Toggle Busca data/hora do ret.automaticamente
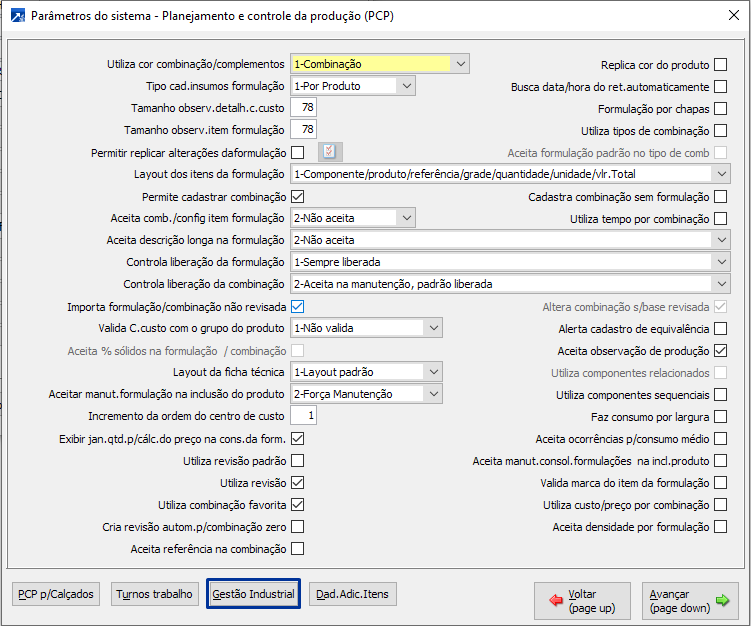 (720, 86)
